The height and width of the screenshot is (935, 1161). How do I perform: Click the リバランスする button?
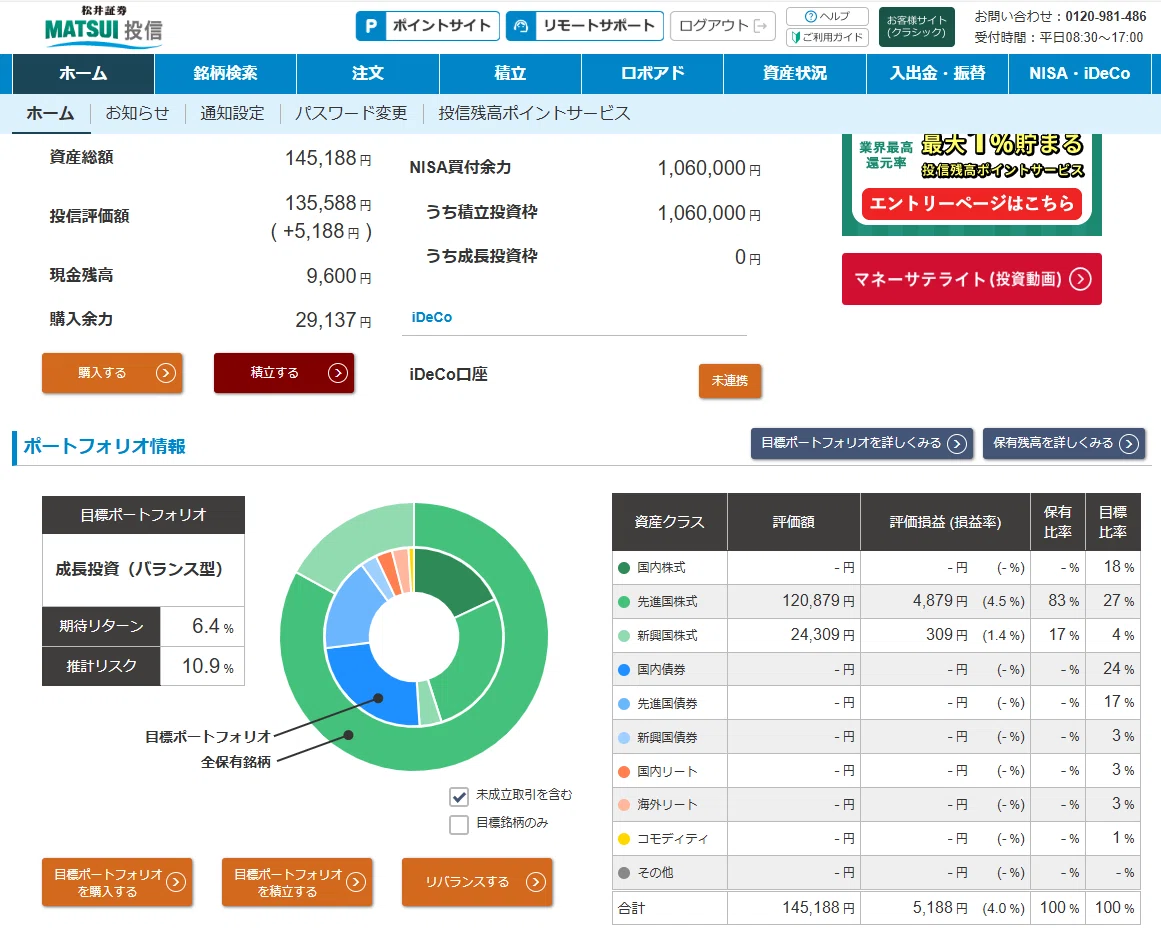pyautogui.click(x=477, y=882)
